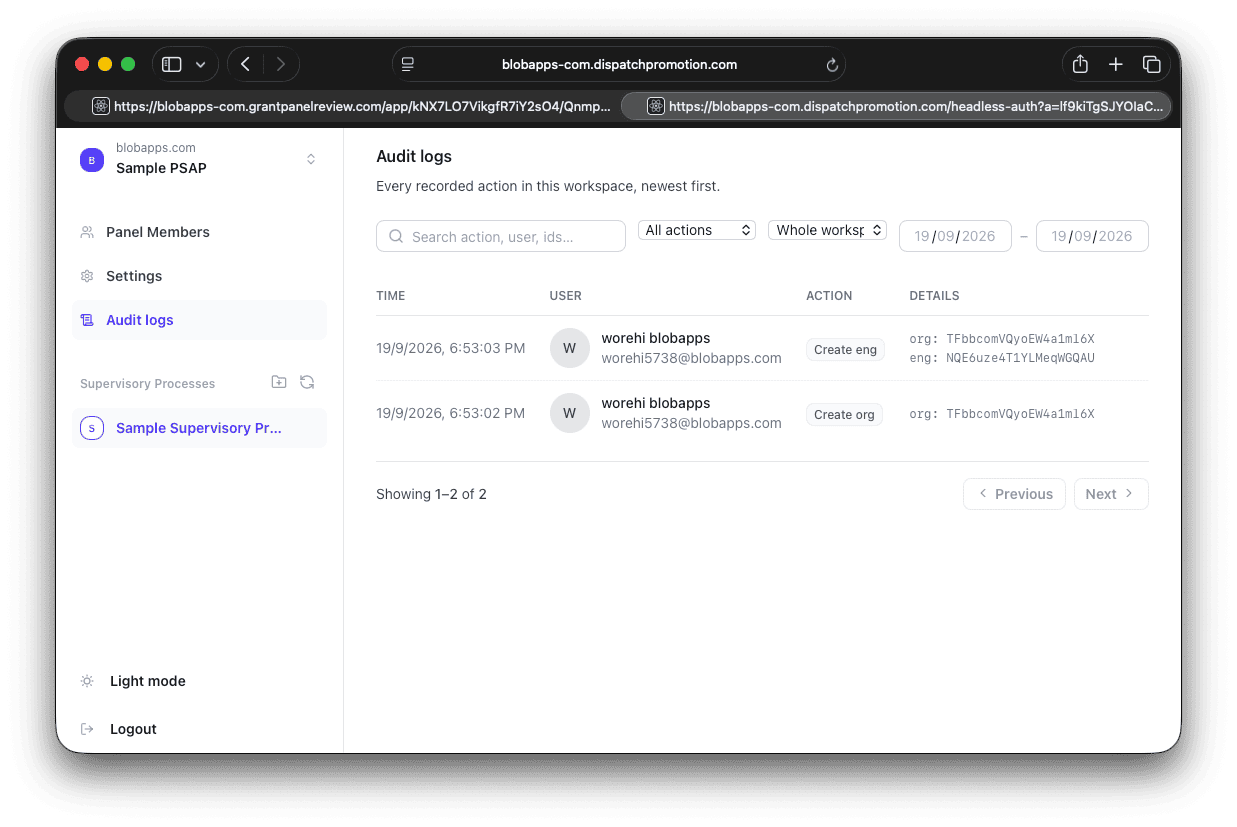Image resolution: width=1237 pixels, height=827 pixels.
Task: Click the DETAILS column header
Action: [934, 296]
